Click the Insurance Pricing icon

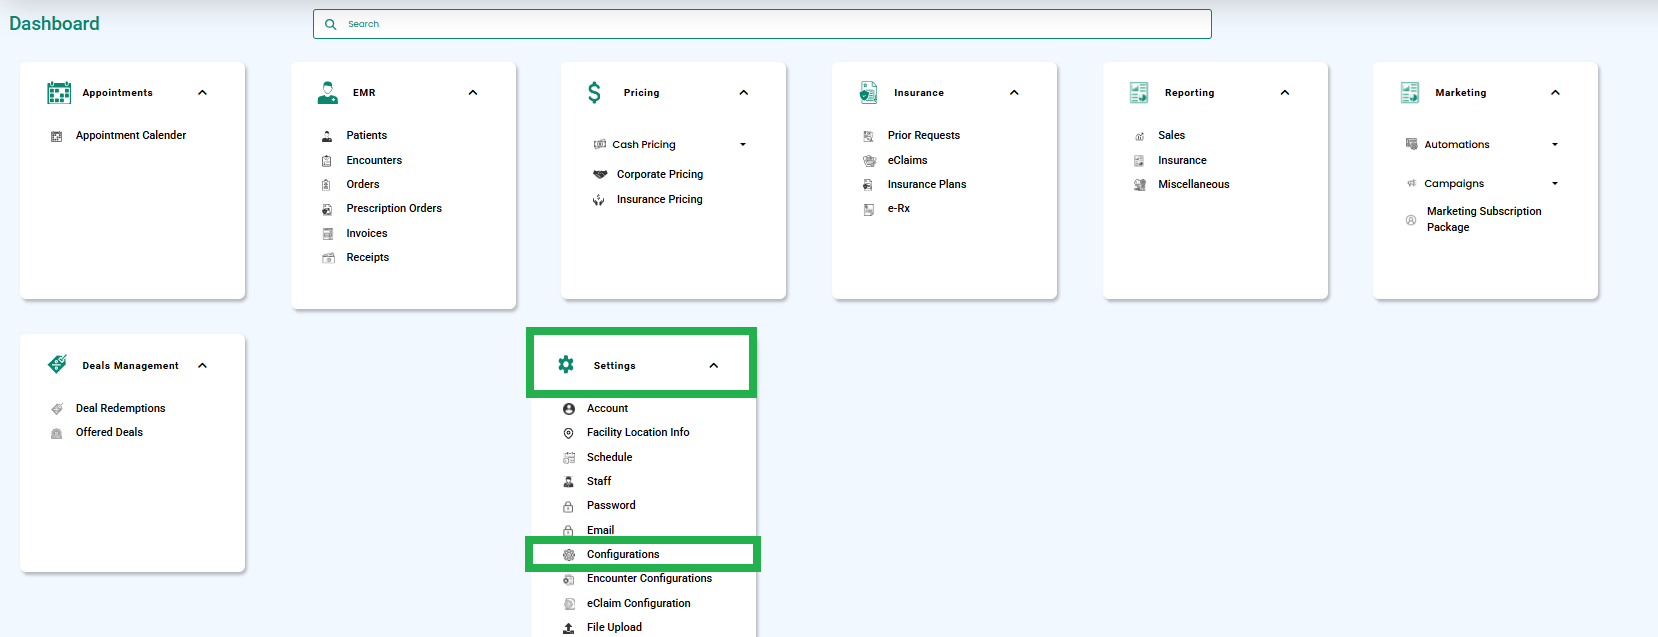tap(599, 200)
